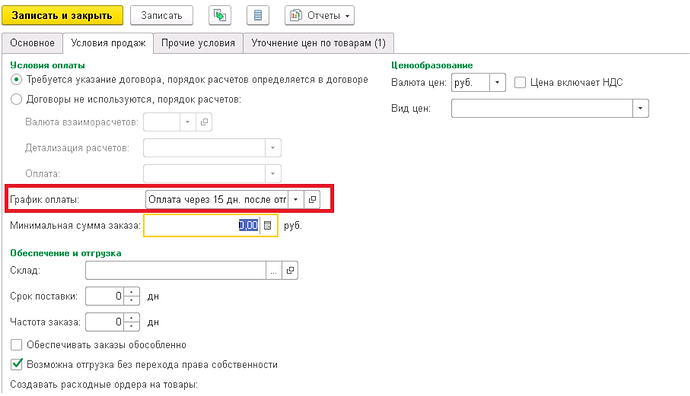Screen dimensions: 690x396
Task: Enable Обеспечивать заказы обособленно checkbox
Action: (x=16, y=345)
